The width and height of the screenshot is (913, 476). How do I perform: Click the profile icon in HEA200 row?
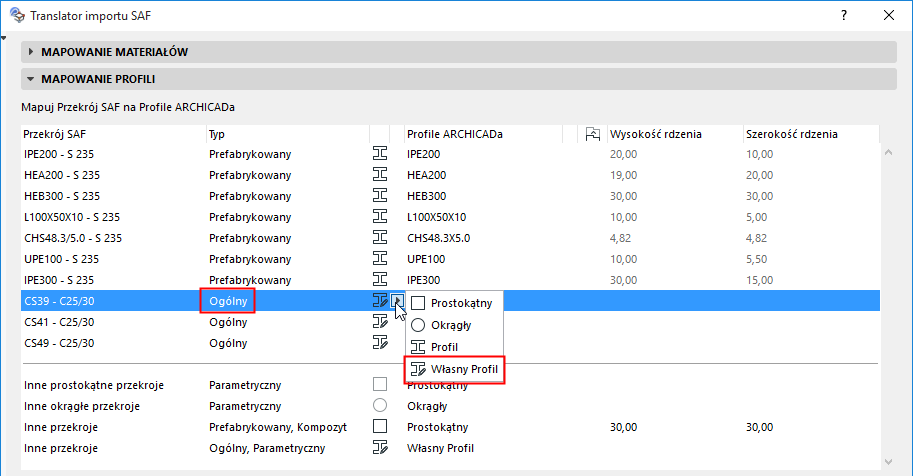(x=380, y=175)
